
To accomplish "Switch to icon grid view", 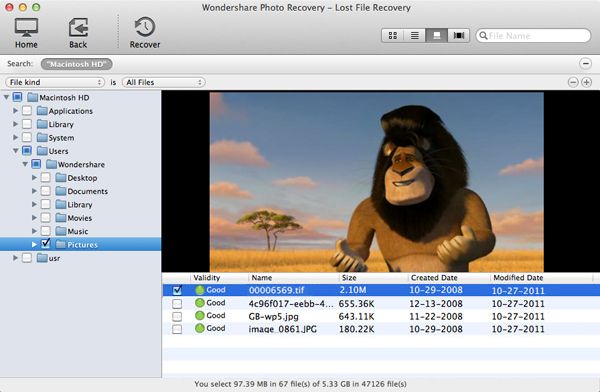I will (x=393, y=36).
